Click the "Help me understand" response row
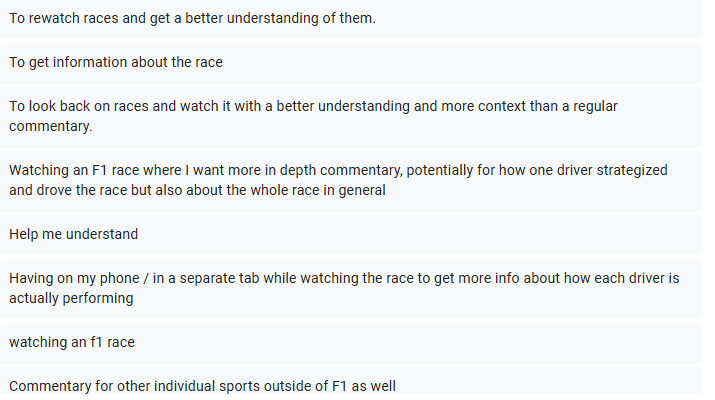The image size is (715, 400). point(74,234)
